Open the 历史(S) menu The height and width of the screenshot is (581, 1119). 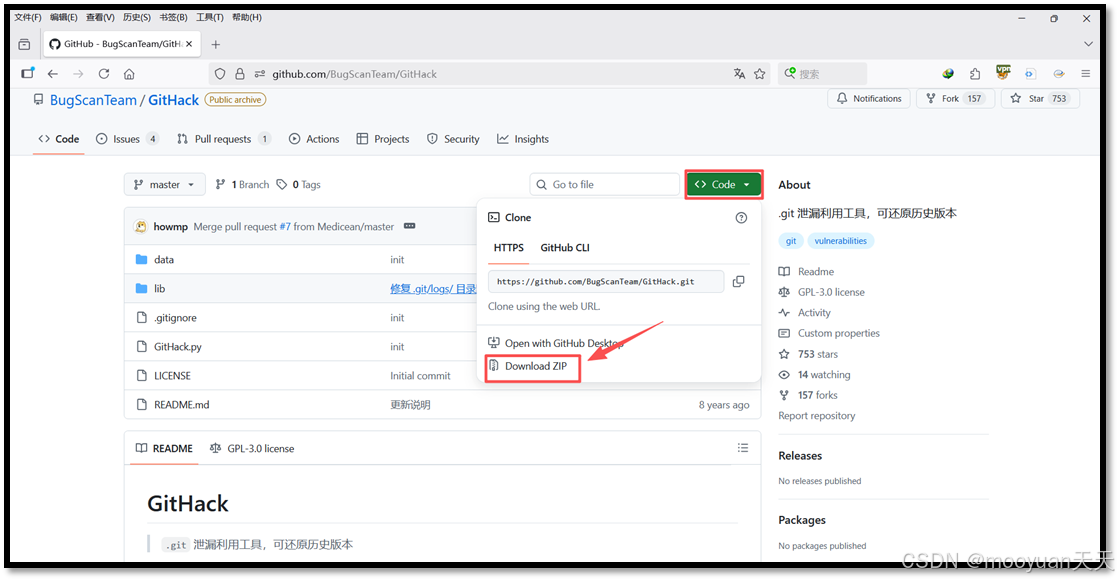(137, 17)
